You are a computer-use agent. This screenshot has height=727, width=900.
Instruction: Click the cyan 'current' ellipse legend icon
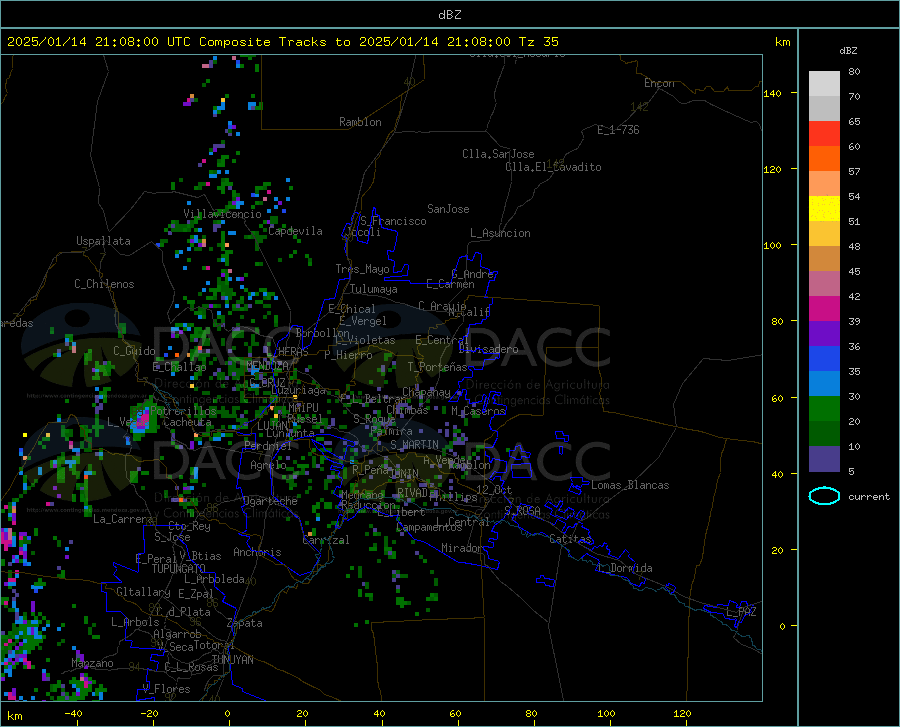pos(824,496)
